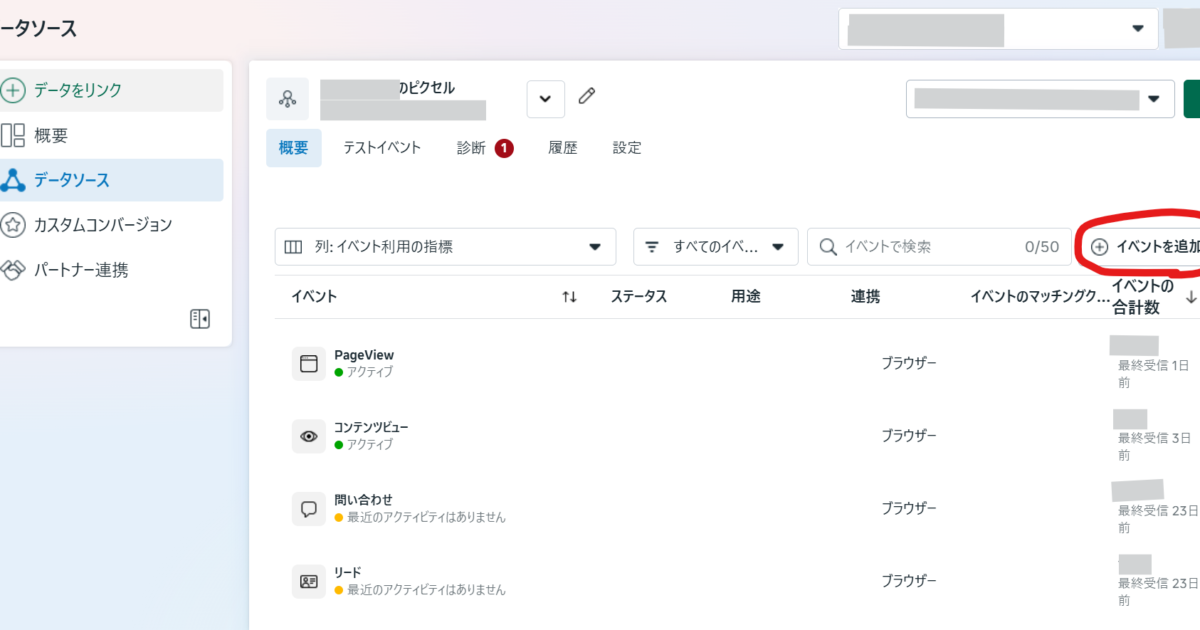This screenshot has width=1200, height=630.
Task: Expand the 列: イベント利用の指標 dropdown
Action: point(445,246)
